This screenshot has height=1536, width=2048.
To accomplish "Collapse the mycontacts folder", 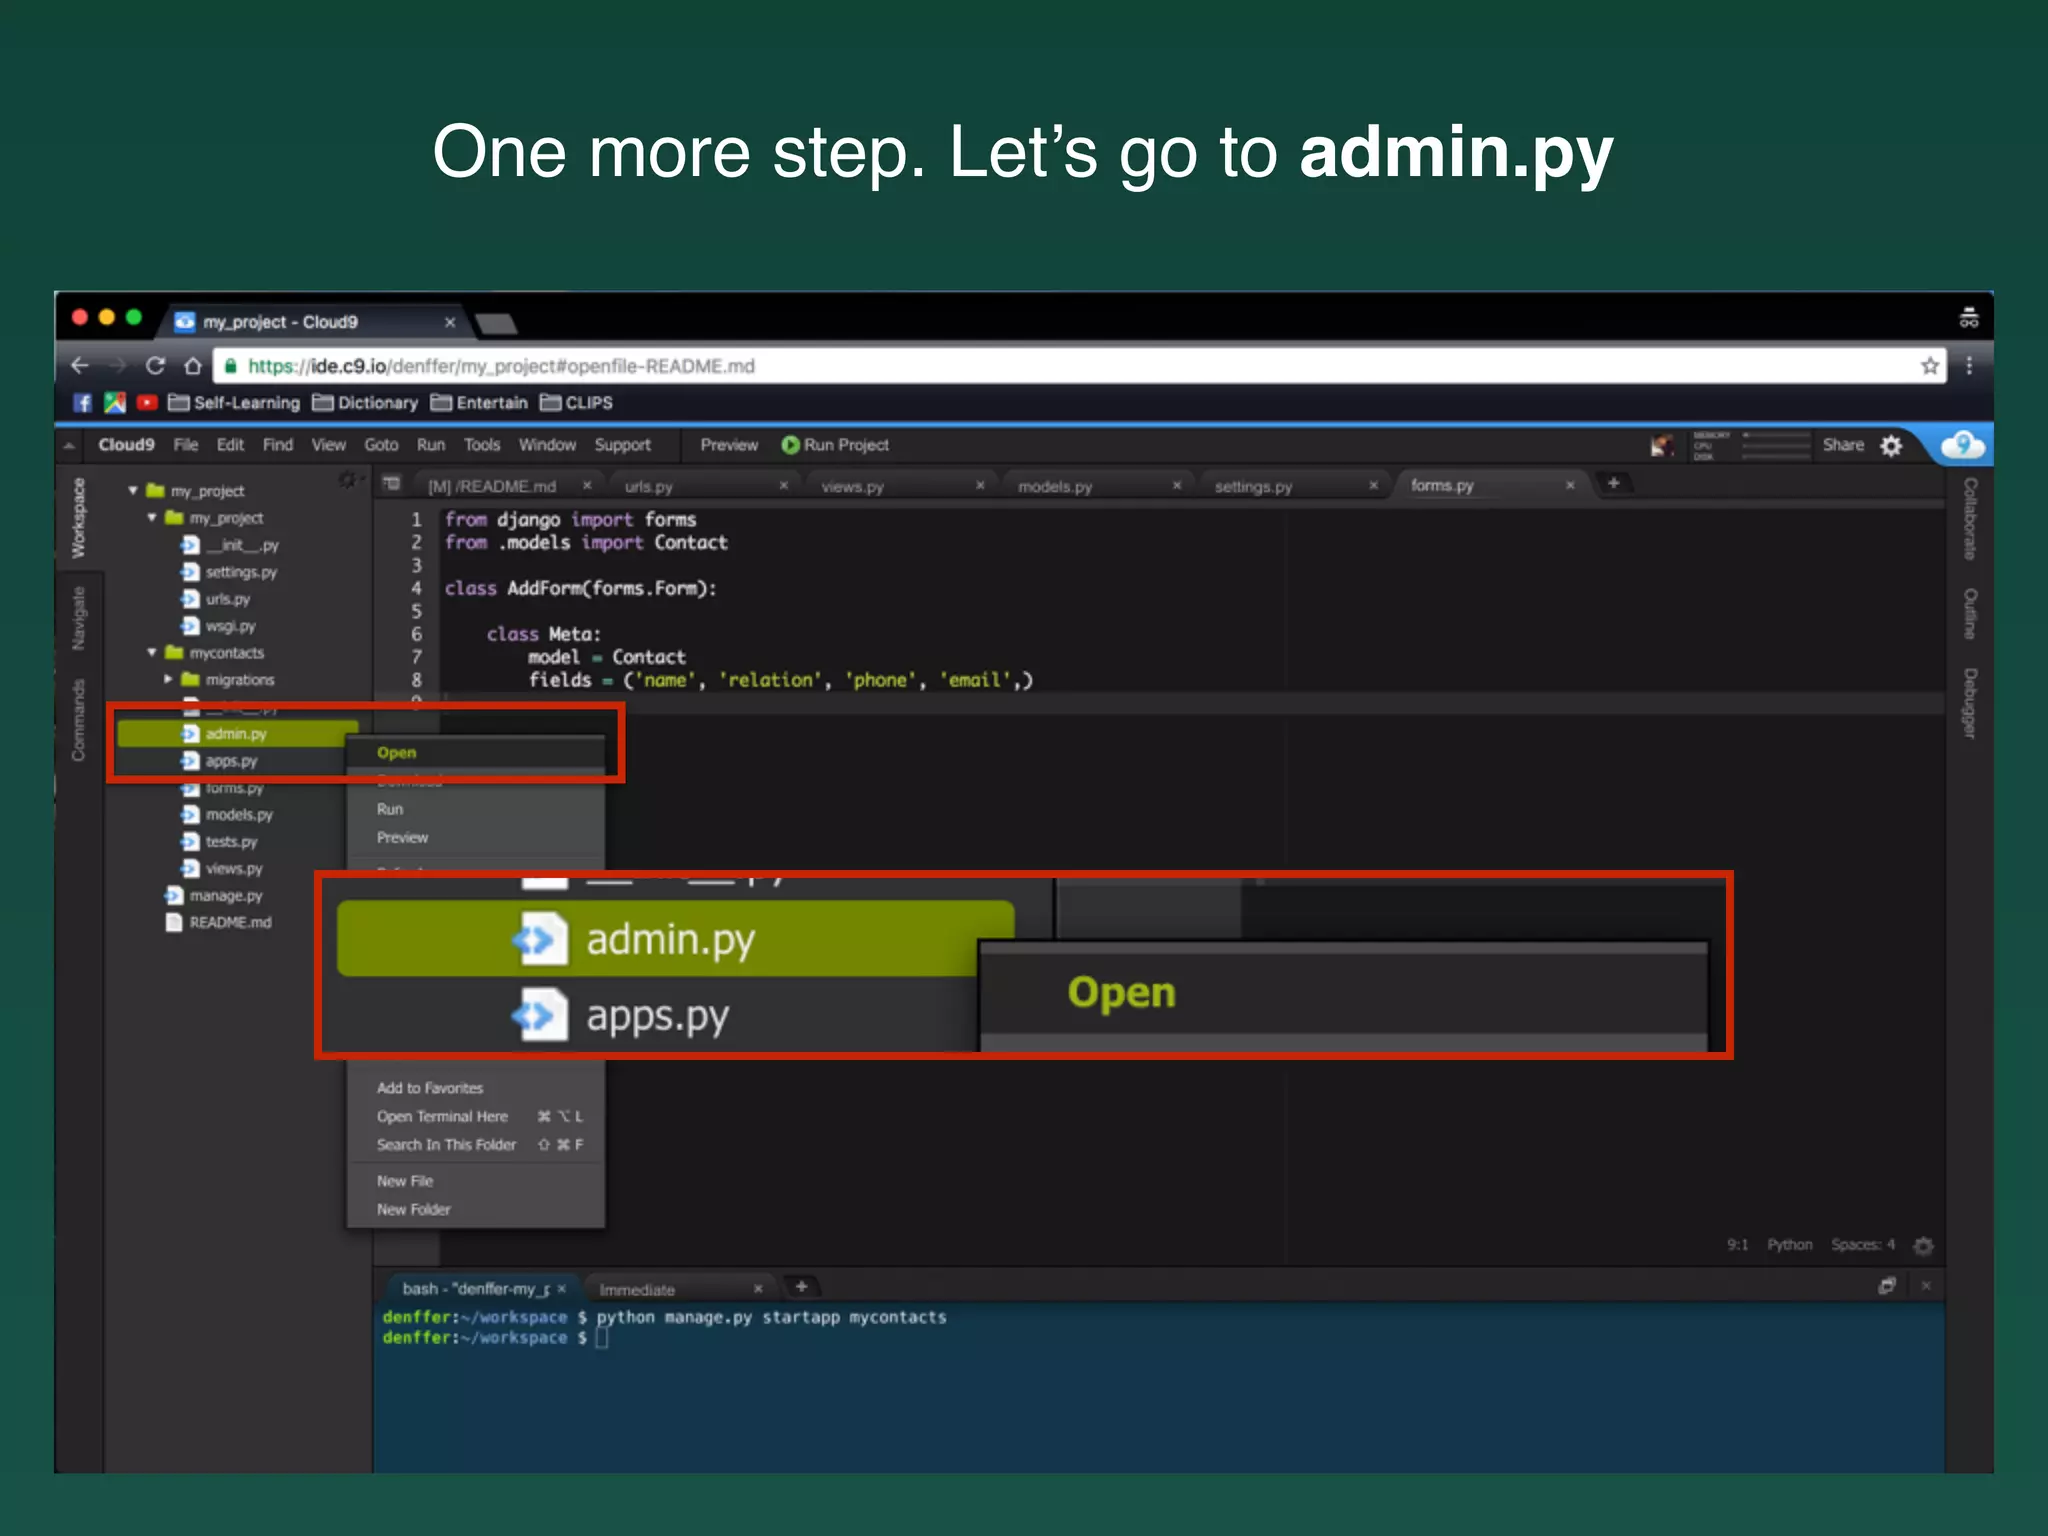I will pos(152,653).
